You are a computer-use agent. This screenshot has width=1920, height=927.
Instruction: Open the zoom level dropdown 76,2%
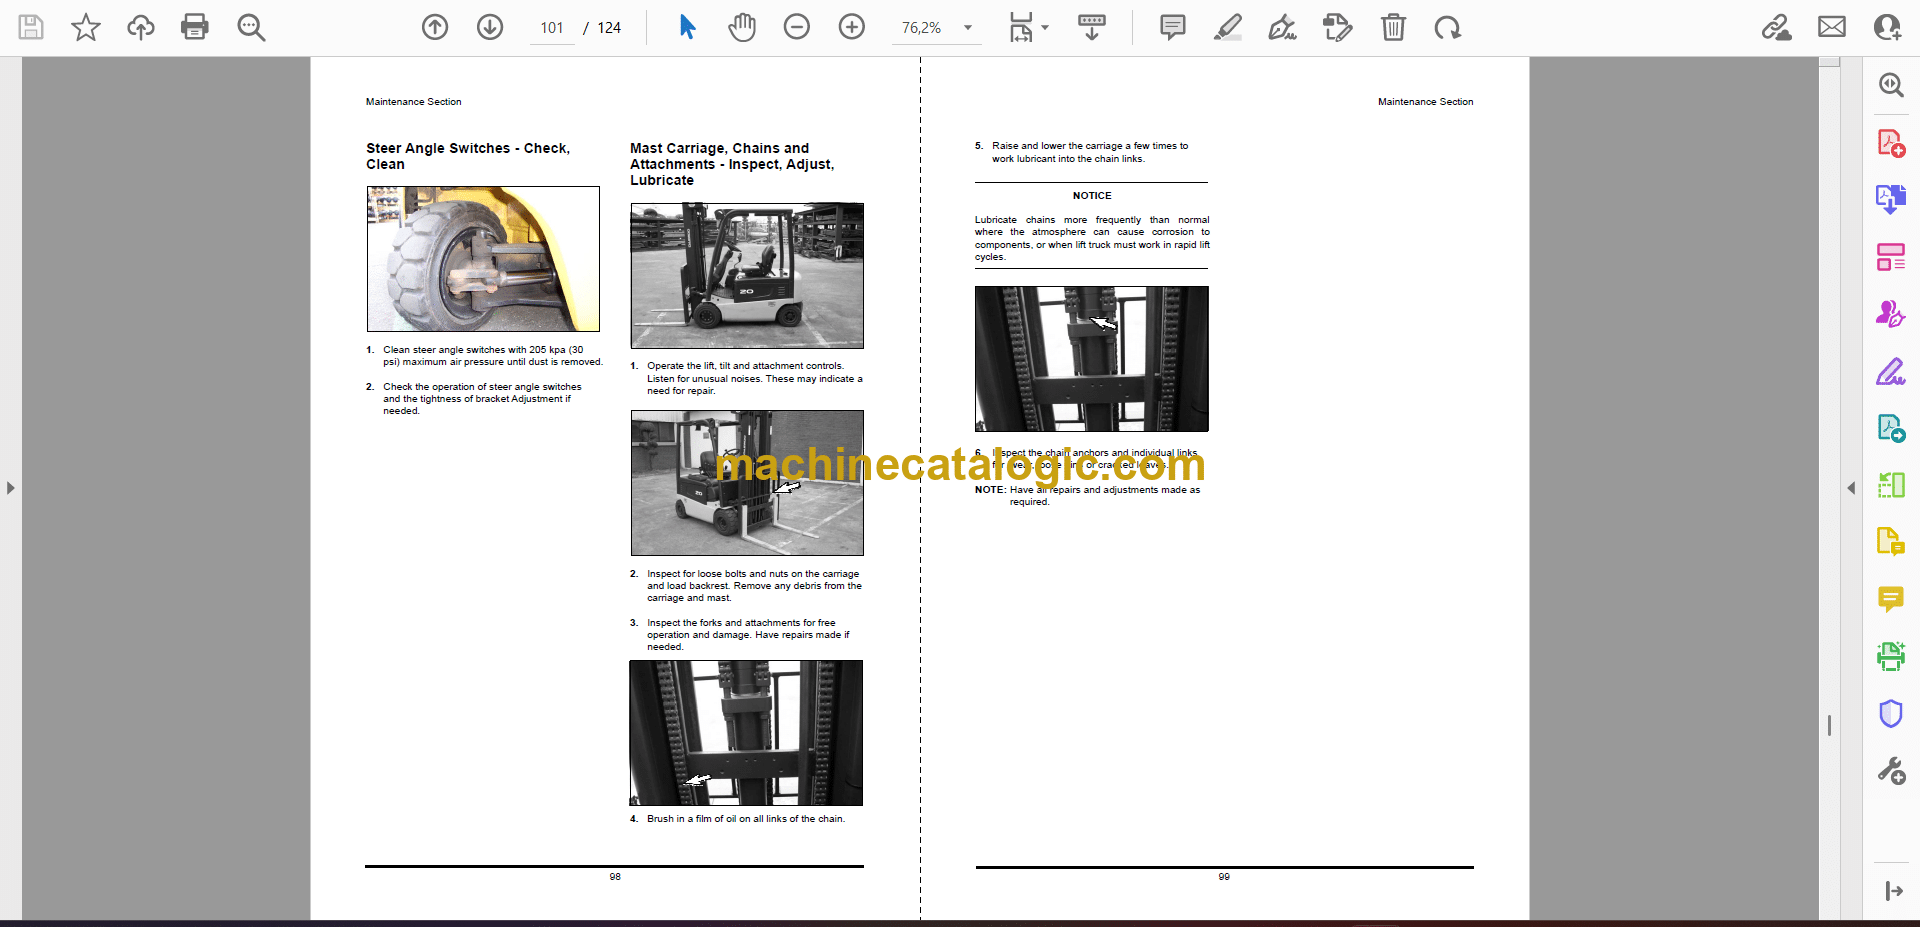967,28
